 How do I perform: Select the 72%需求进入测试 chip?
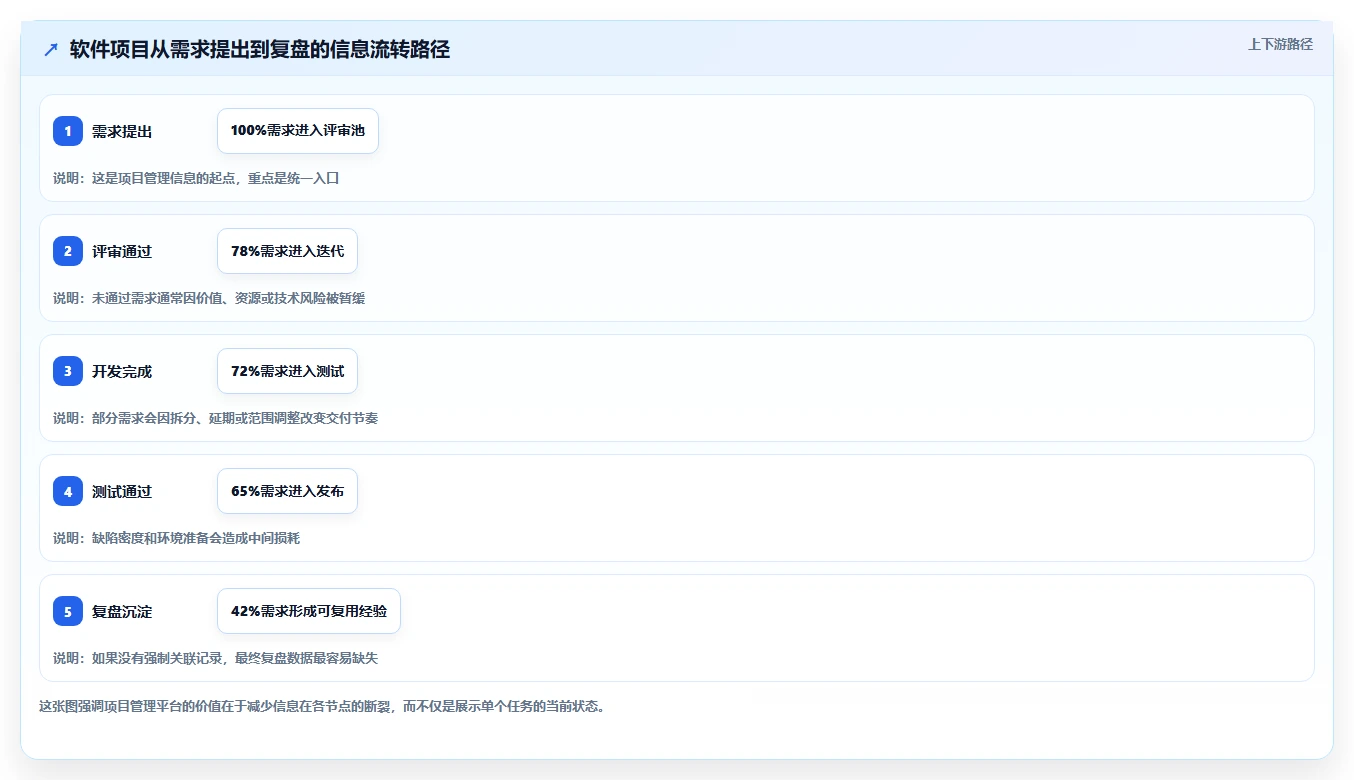pyautogui.click(x=287, y=371)
